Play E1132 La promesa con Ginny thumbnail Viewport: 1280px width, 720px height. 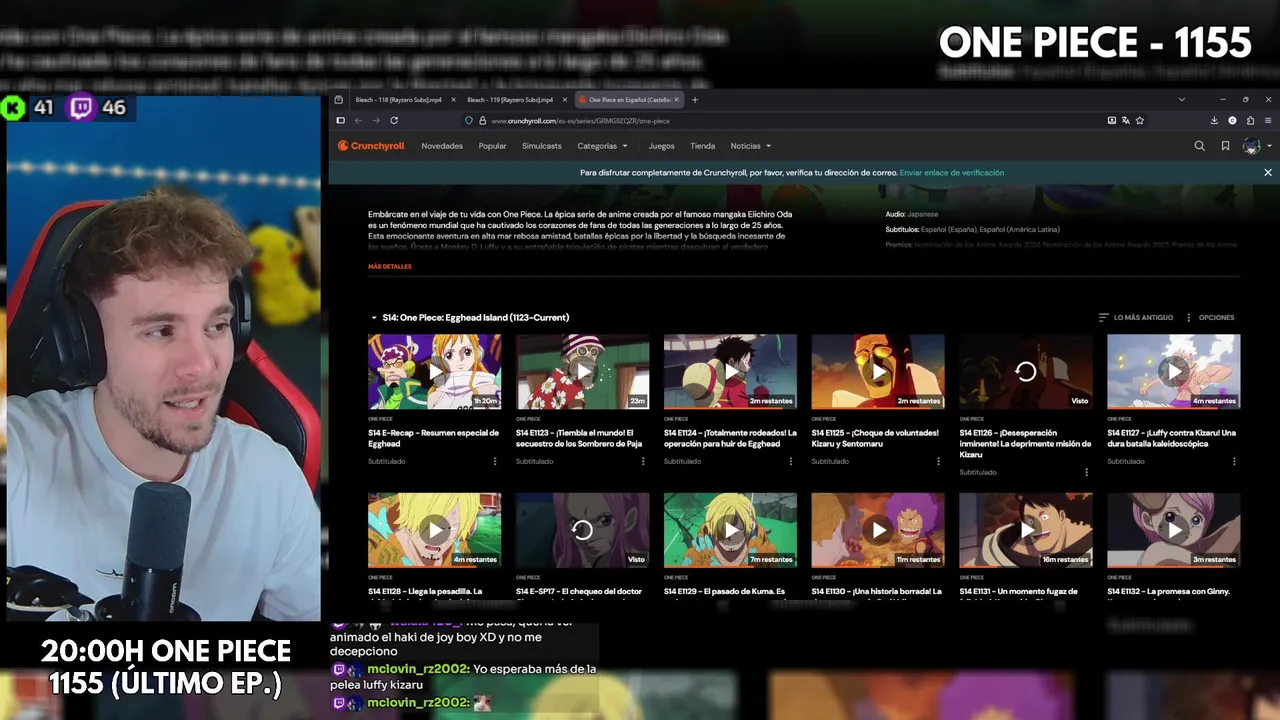1173,530
